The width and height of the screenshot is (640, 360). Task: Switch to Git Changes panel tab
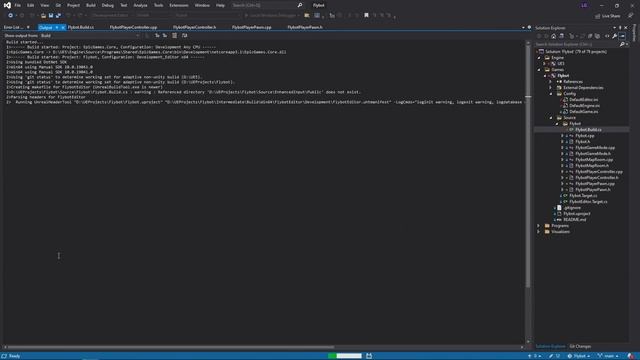click(580, 347)
